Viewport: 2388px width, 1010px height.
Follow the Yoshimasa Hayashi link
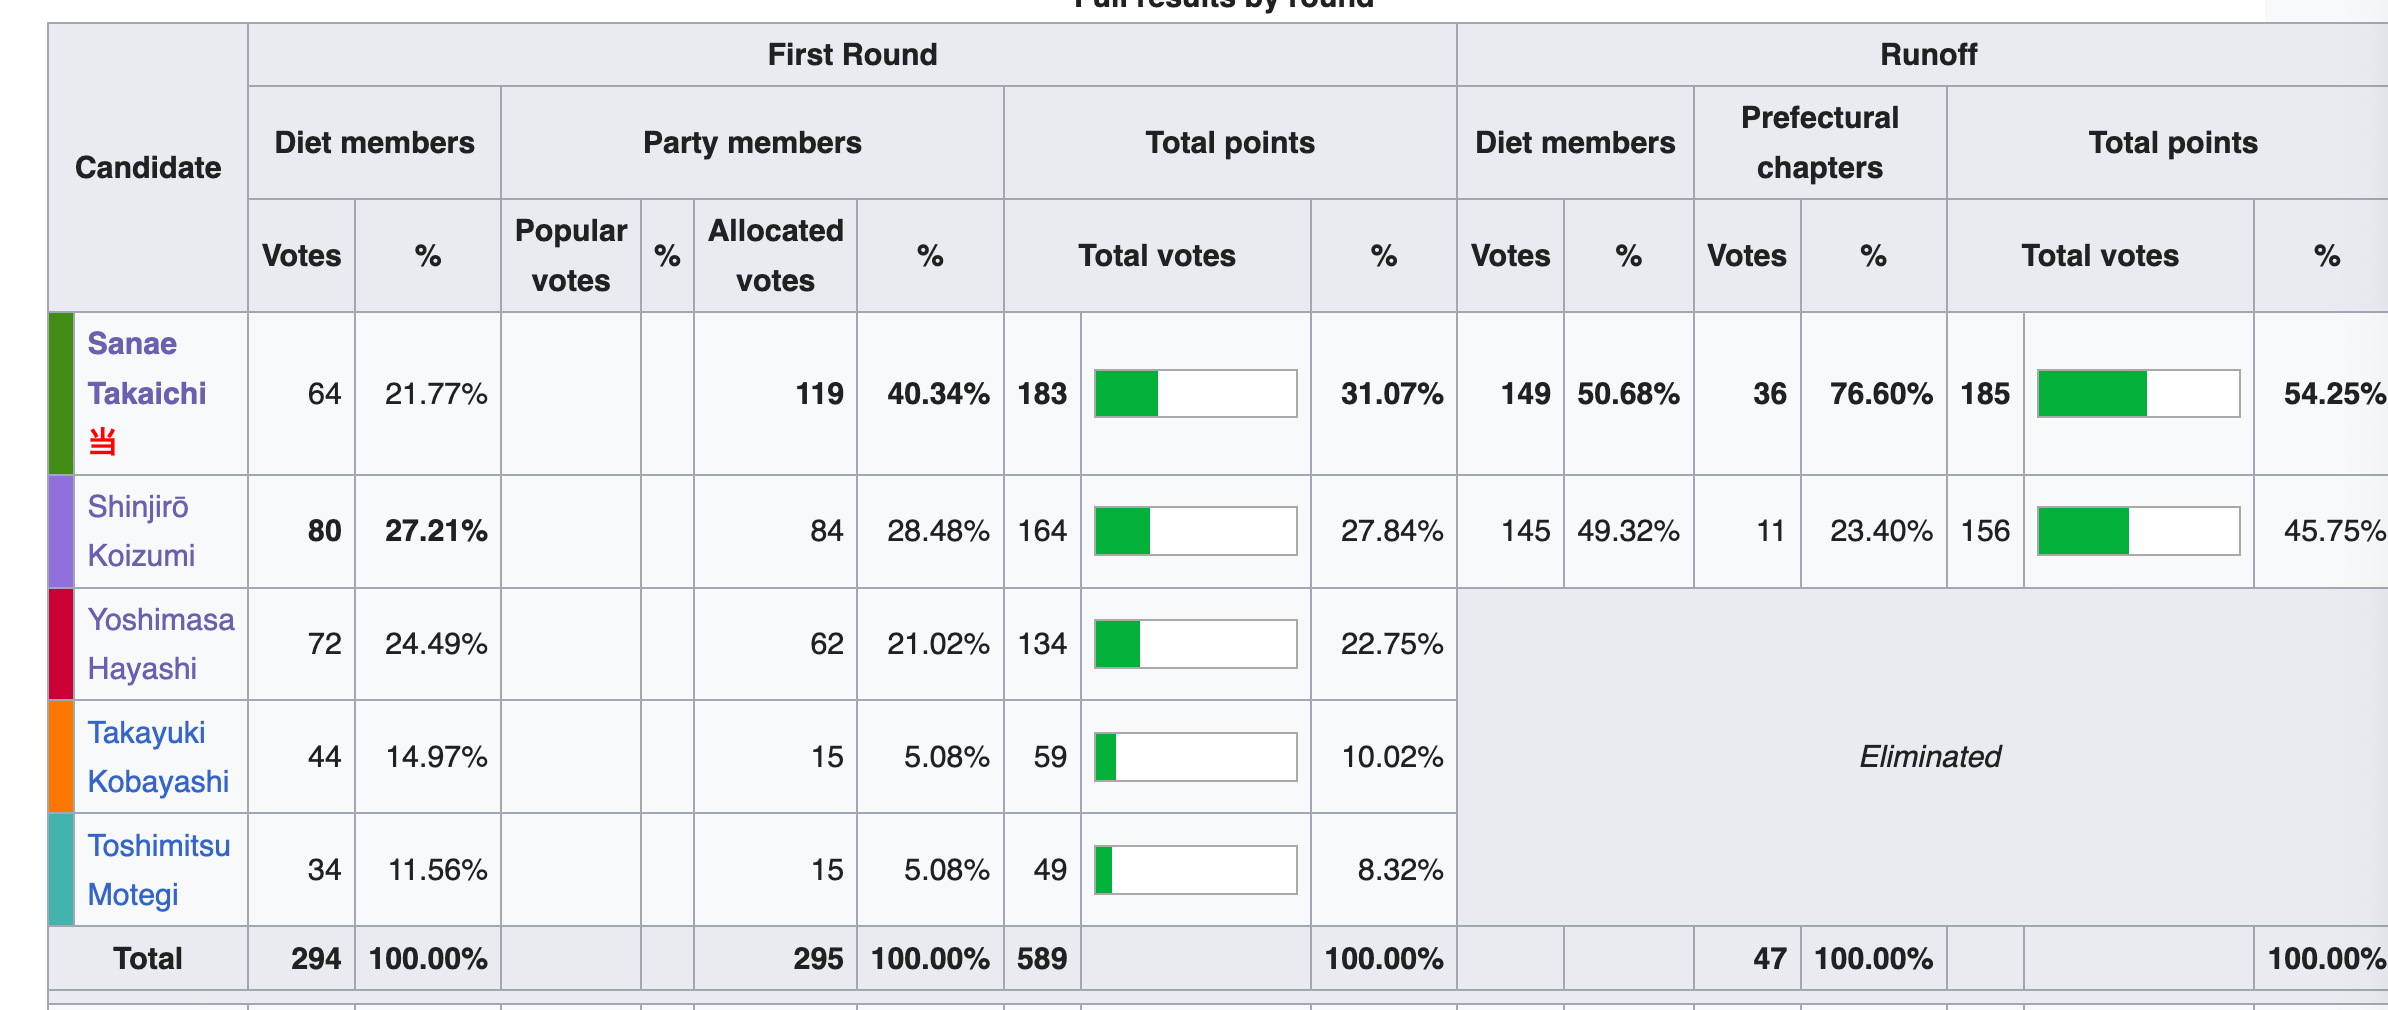tap(160, 644)
